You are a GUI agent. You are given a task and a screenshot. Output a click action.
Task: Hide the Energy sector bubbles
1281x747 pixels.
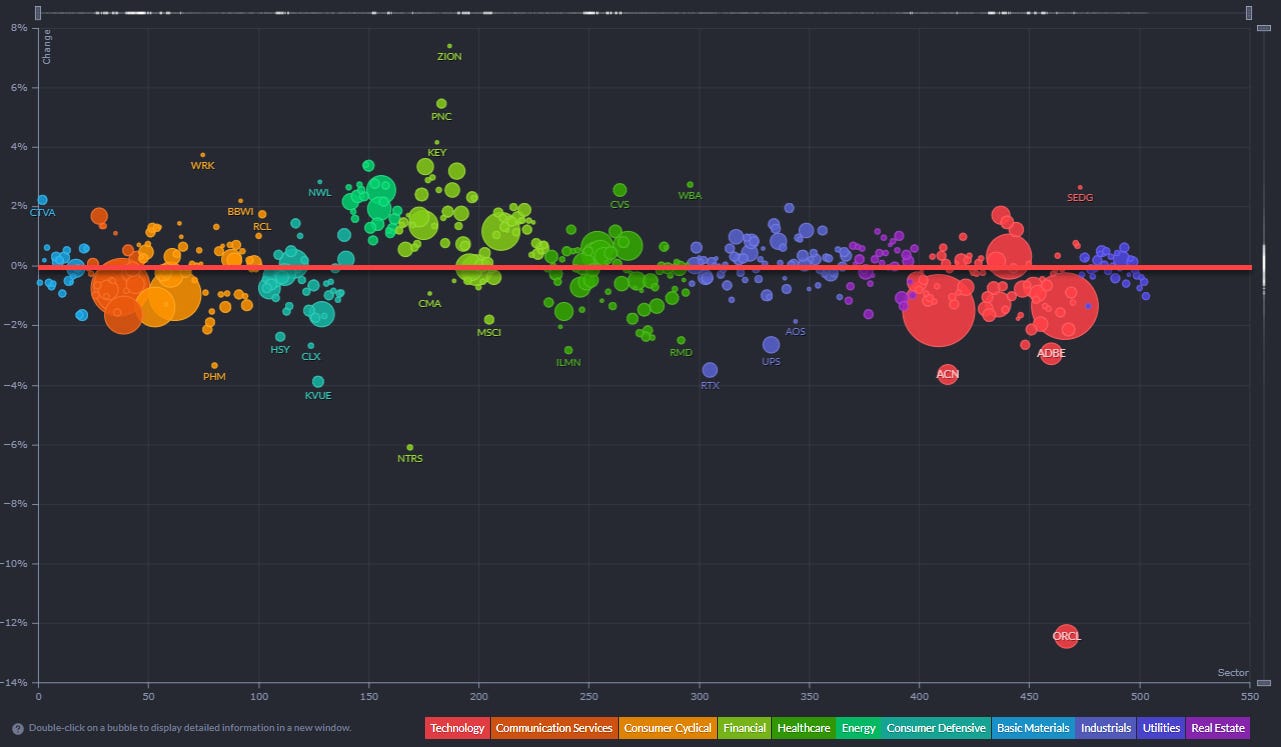click(x=858, y=728)
